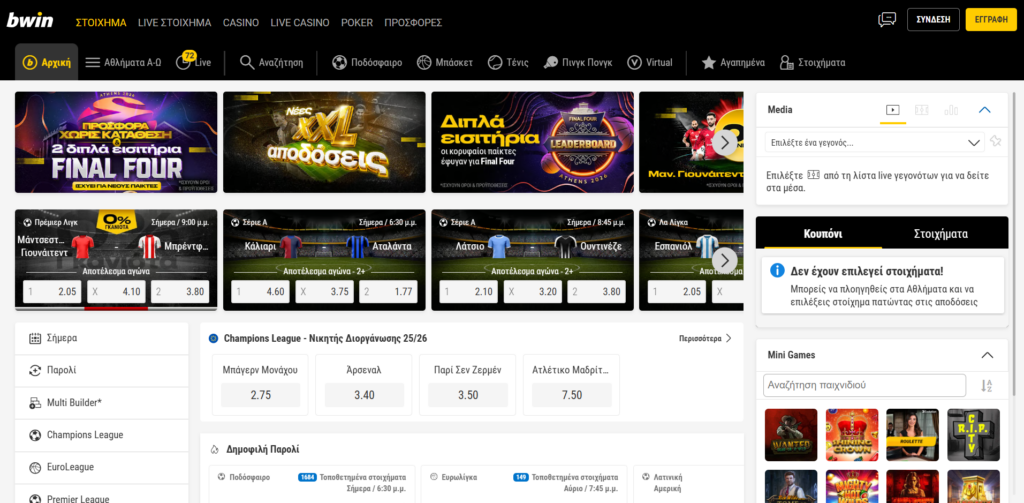Open Virtual sports section
This screenshot has height=503, width=1024.
(650, 63)
